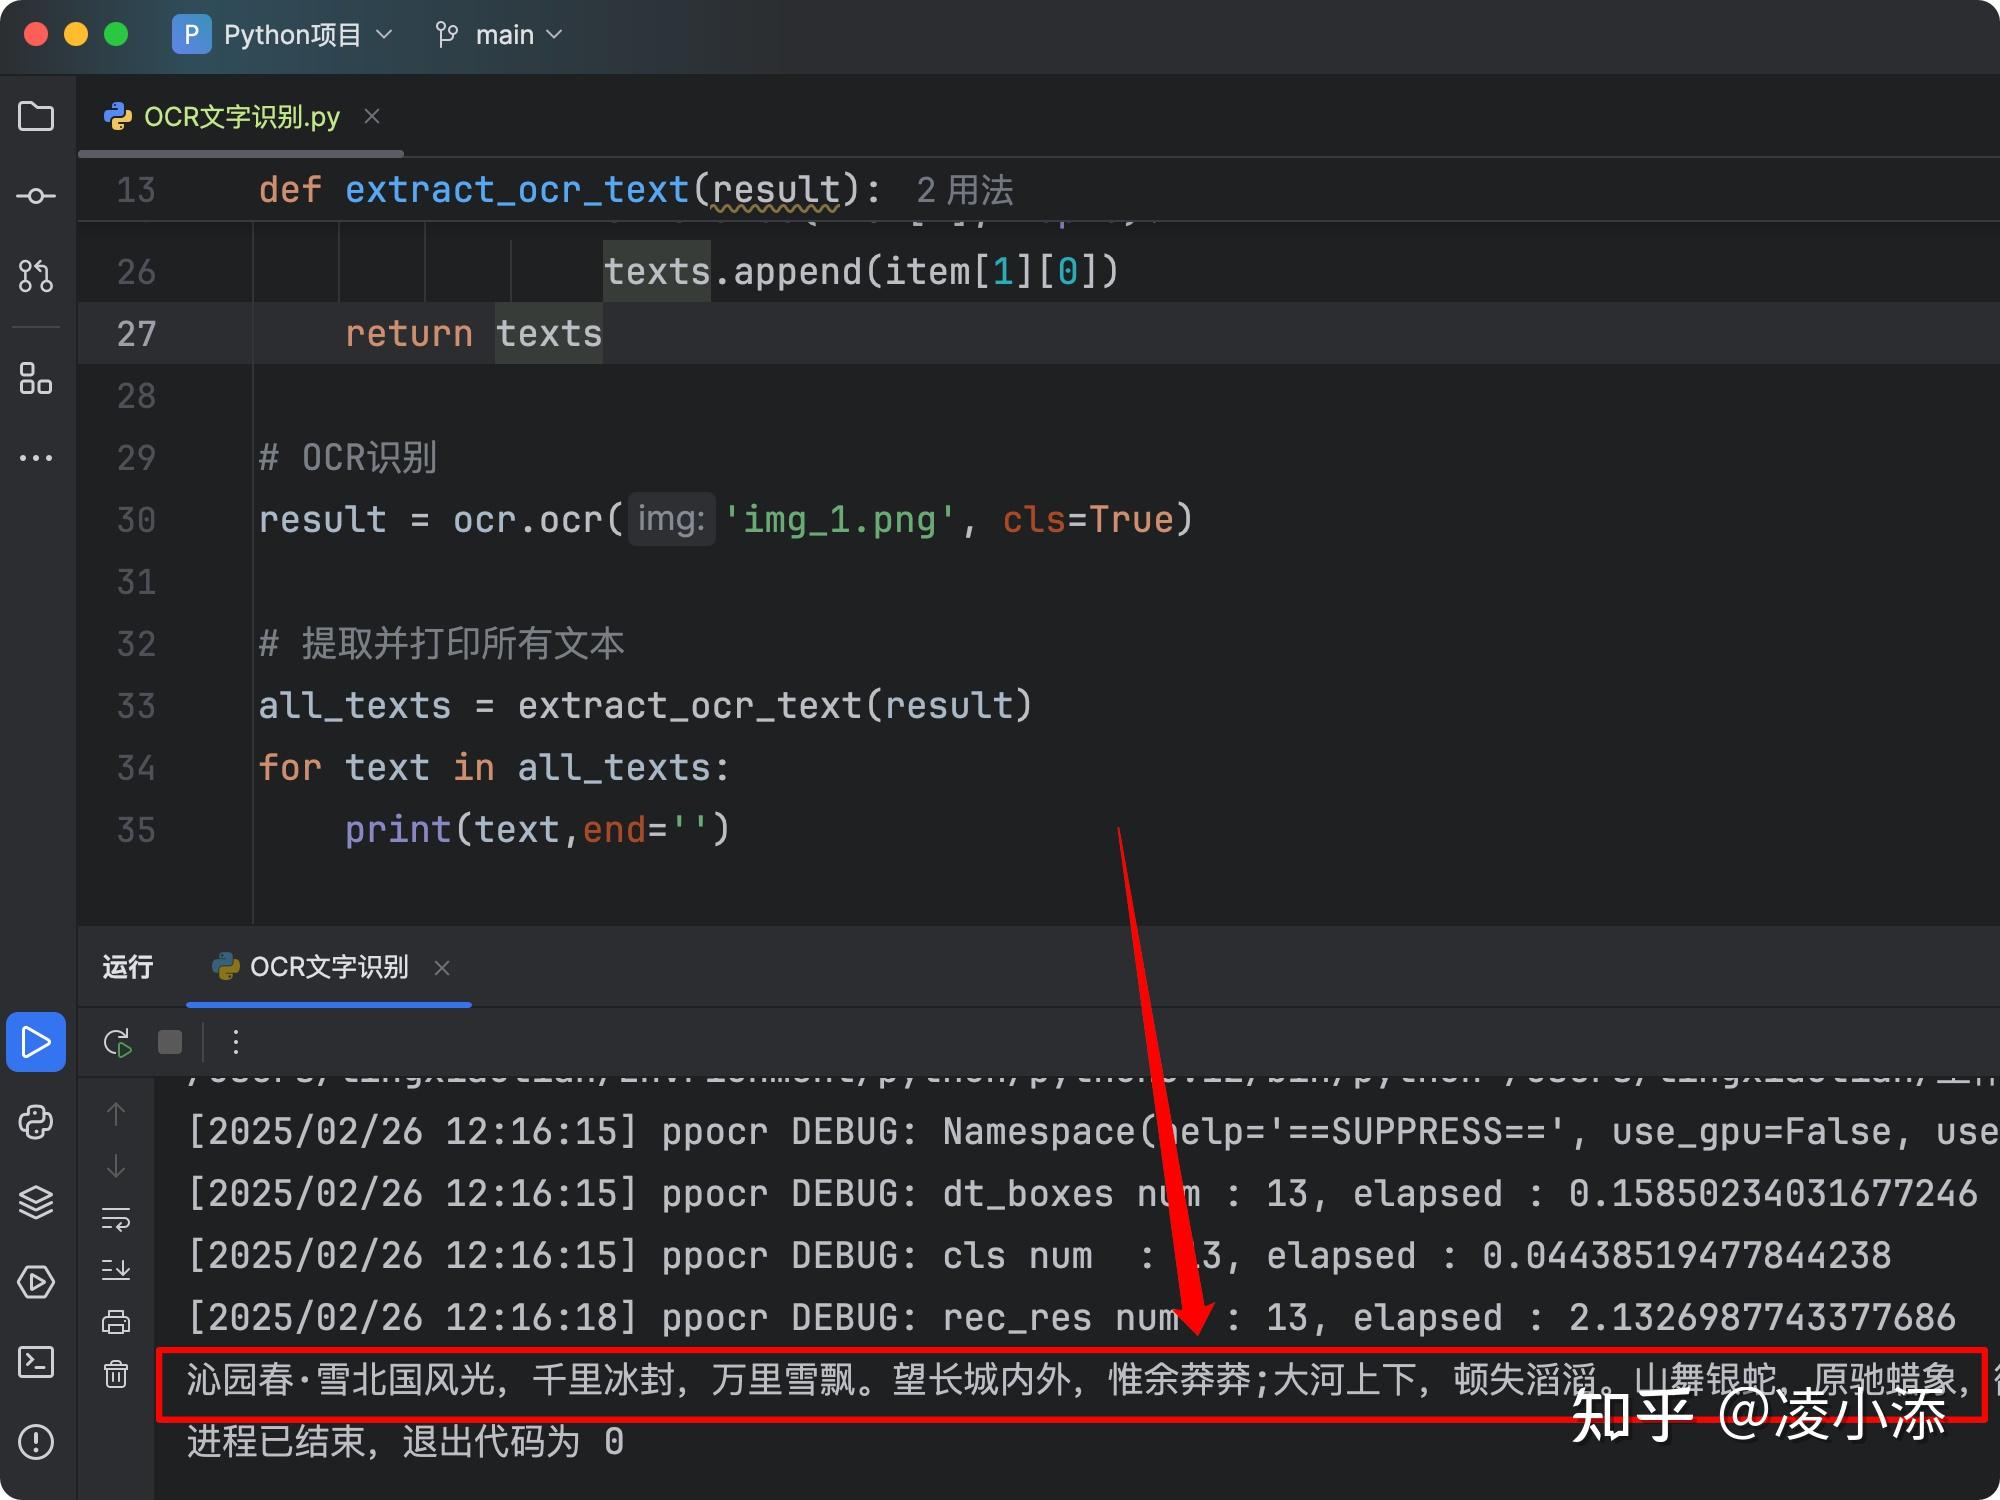Rerun the OCR文字识别 script
The image size is (2000, 1500).
click(x=117, y=1042)
